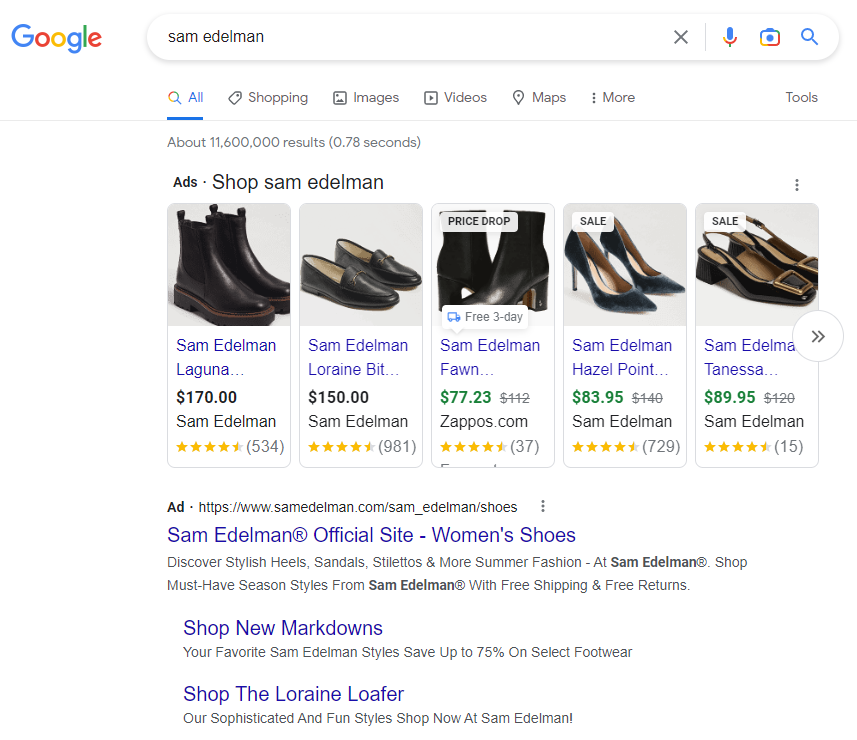Click the (15) reviews rating

(x=754, y=447)
